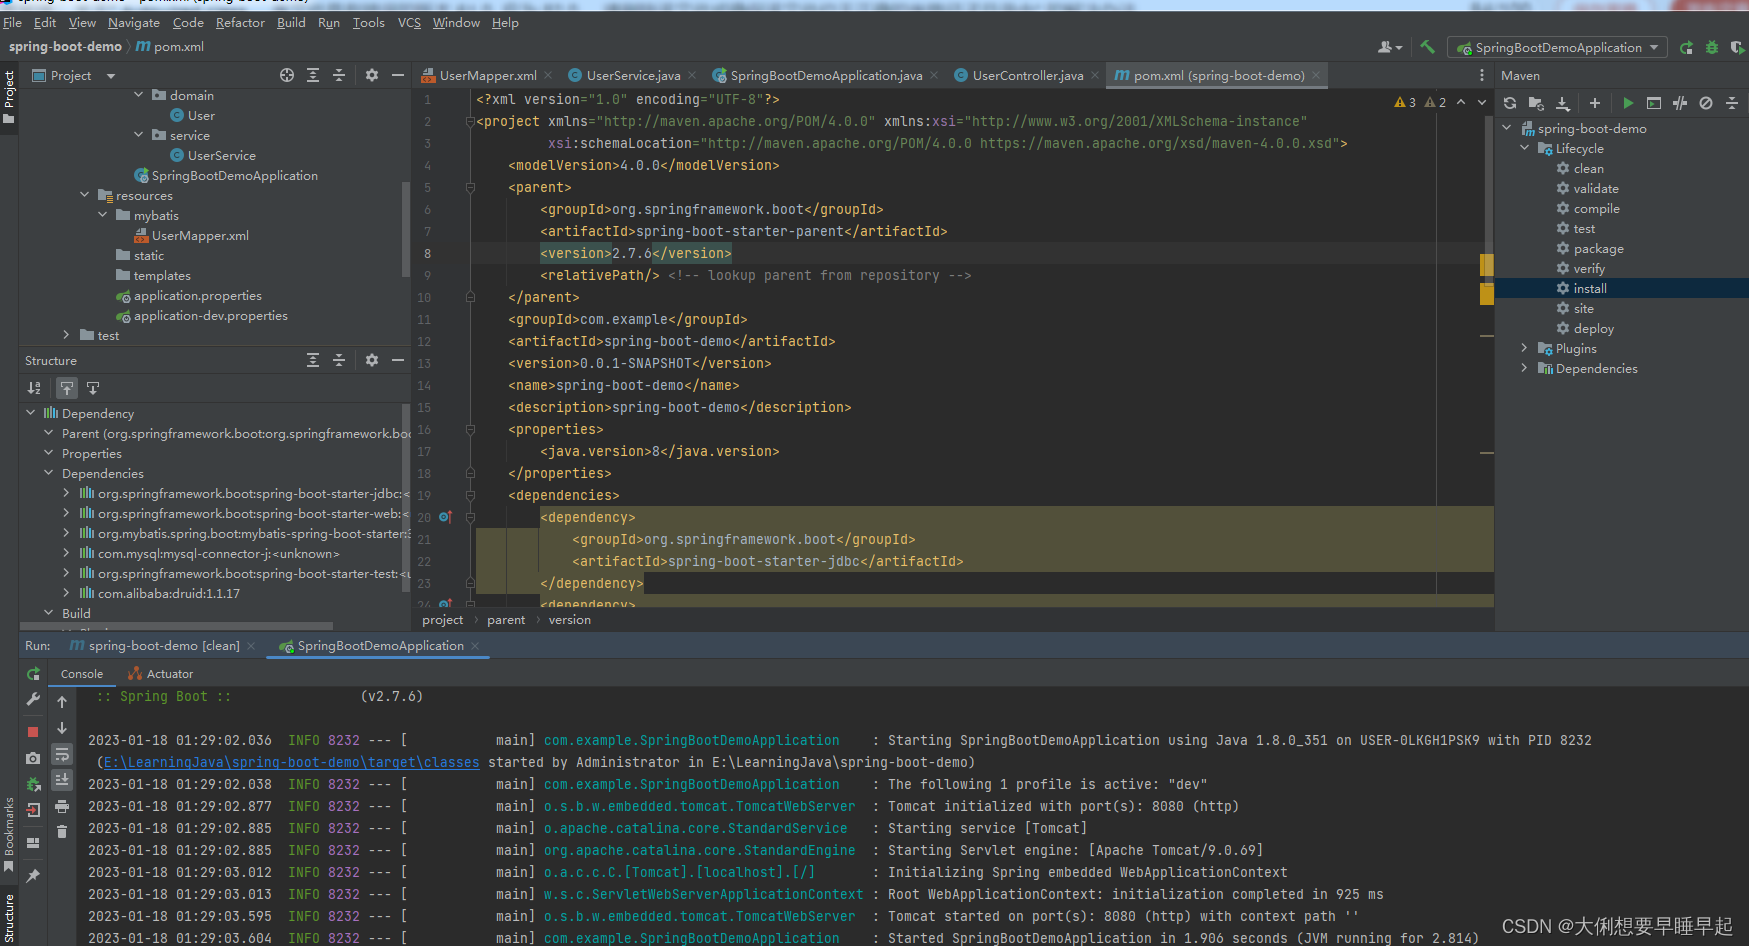
Task: Collapse the Lifecycle node in Maven panel
Action: [x=1525, y=148]
